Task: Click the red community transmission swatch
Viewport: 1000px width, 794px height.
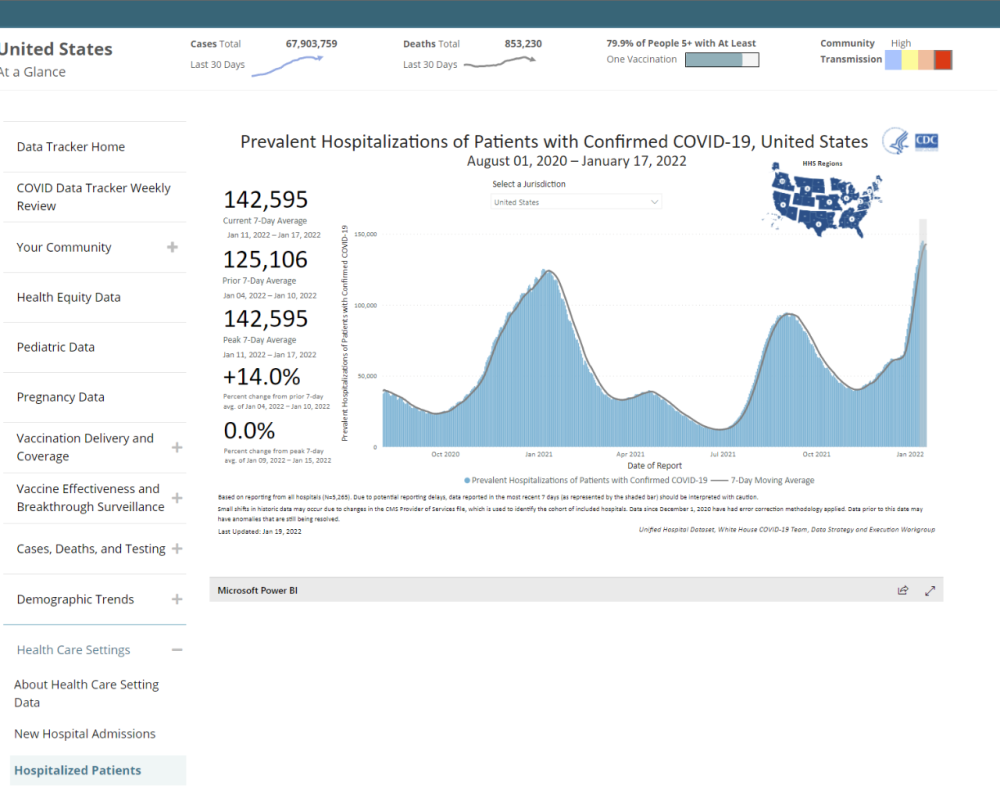Action: tap(943, 60)
